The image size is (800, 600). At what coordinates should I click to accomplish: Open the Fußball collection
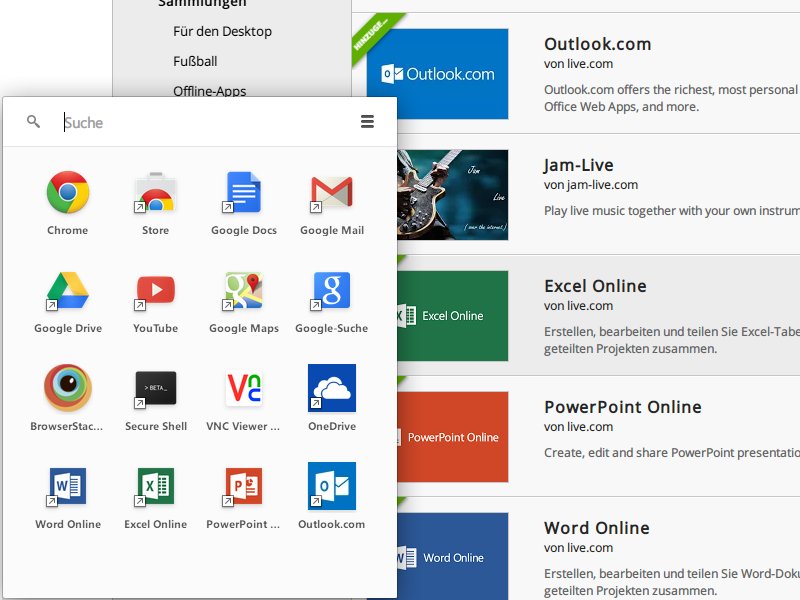pos(195,61)
